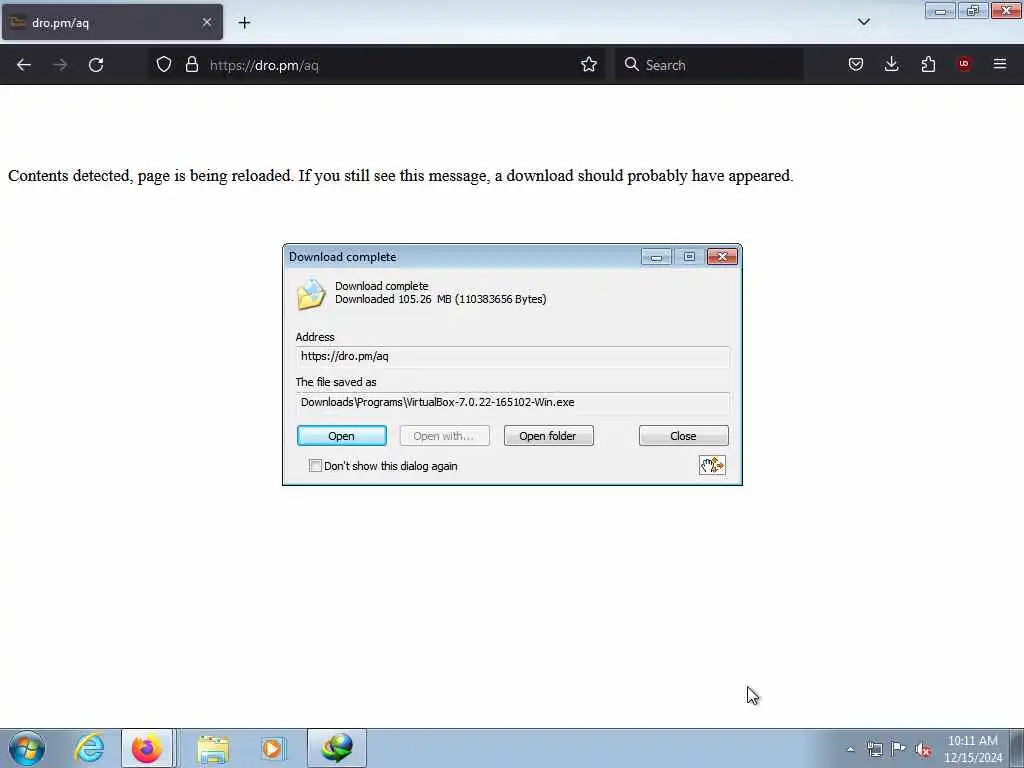Open the tracking protection shield icon
This screenshot has width=1024, height=768.
tap(164, 64)
